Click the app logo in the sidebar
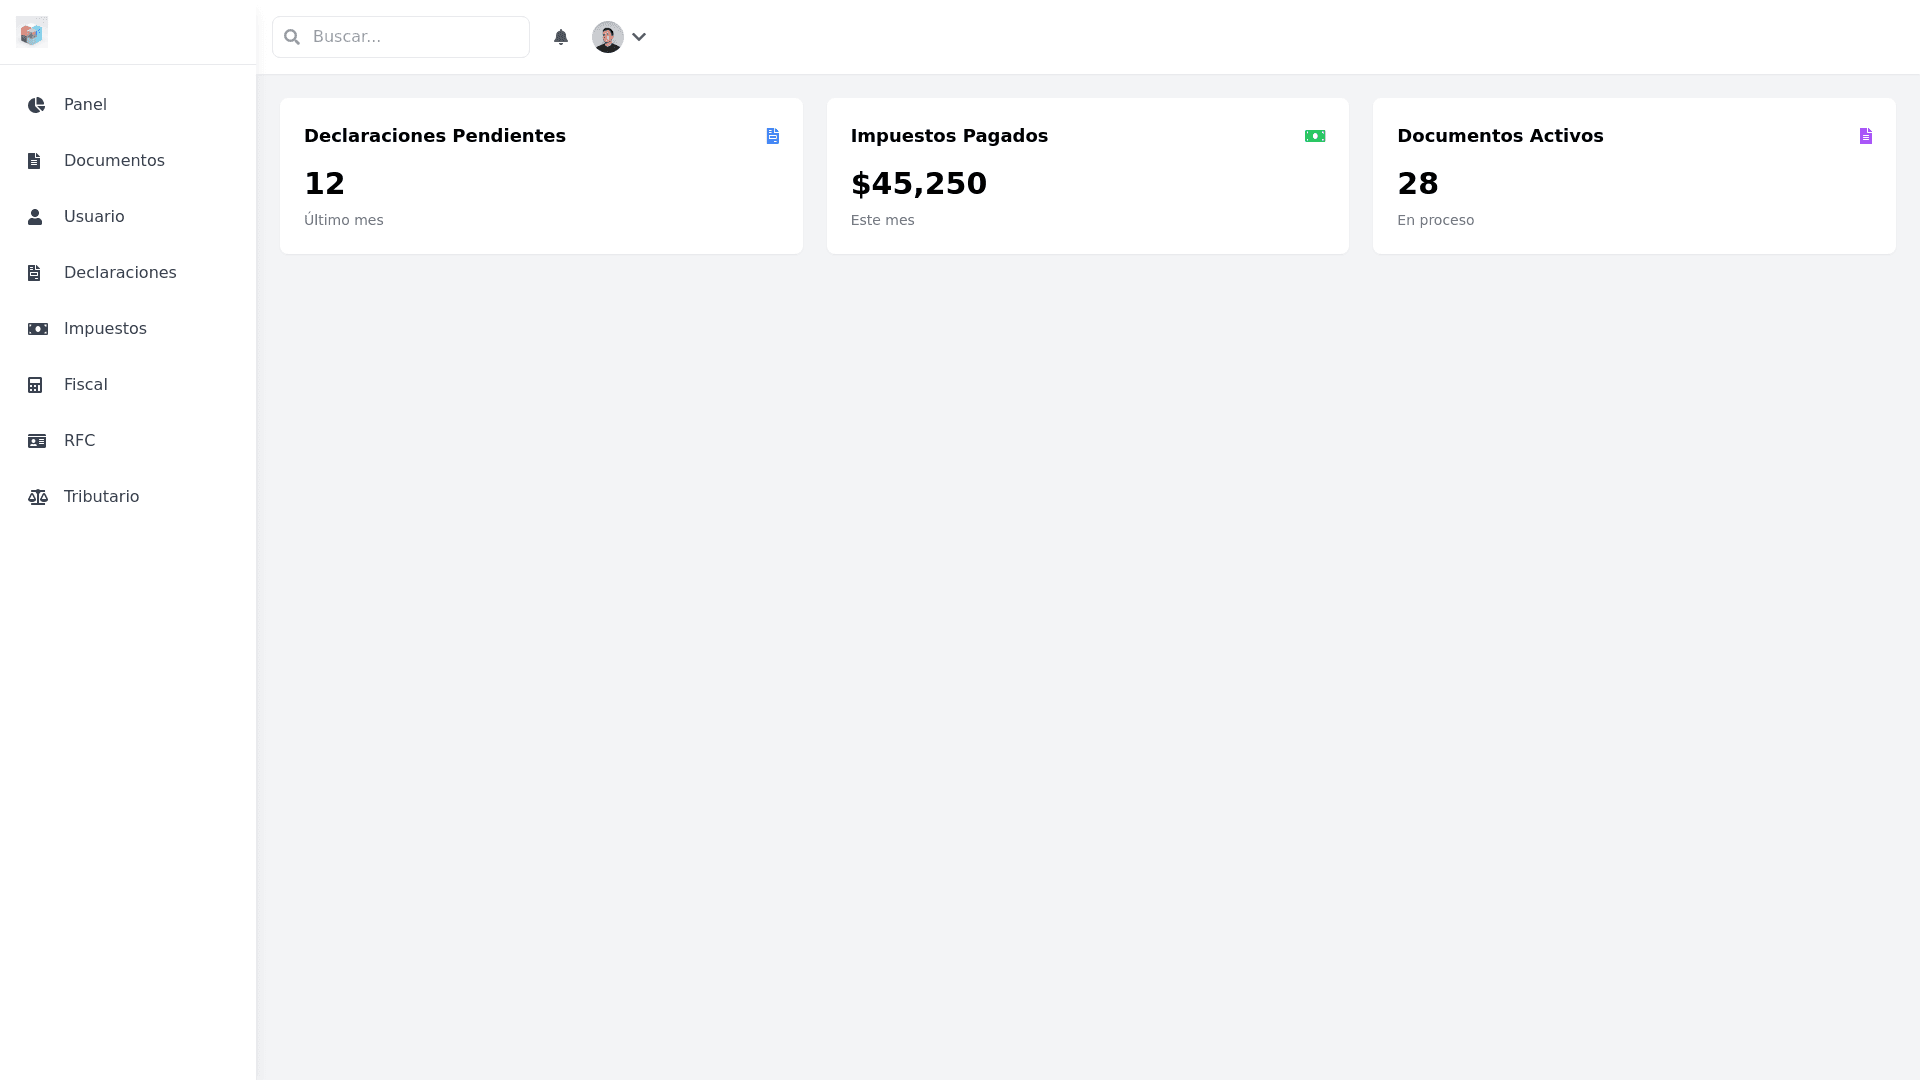The width and height of the screenshot is (1920, 1080). pyautogui.click(x=32, y=32)
